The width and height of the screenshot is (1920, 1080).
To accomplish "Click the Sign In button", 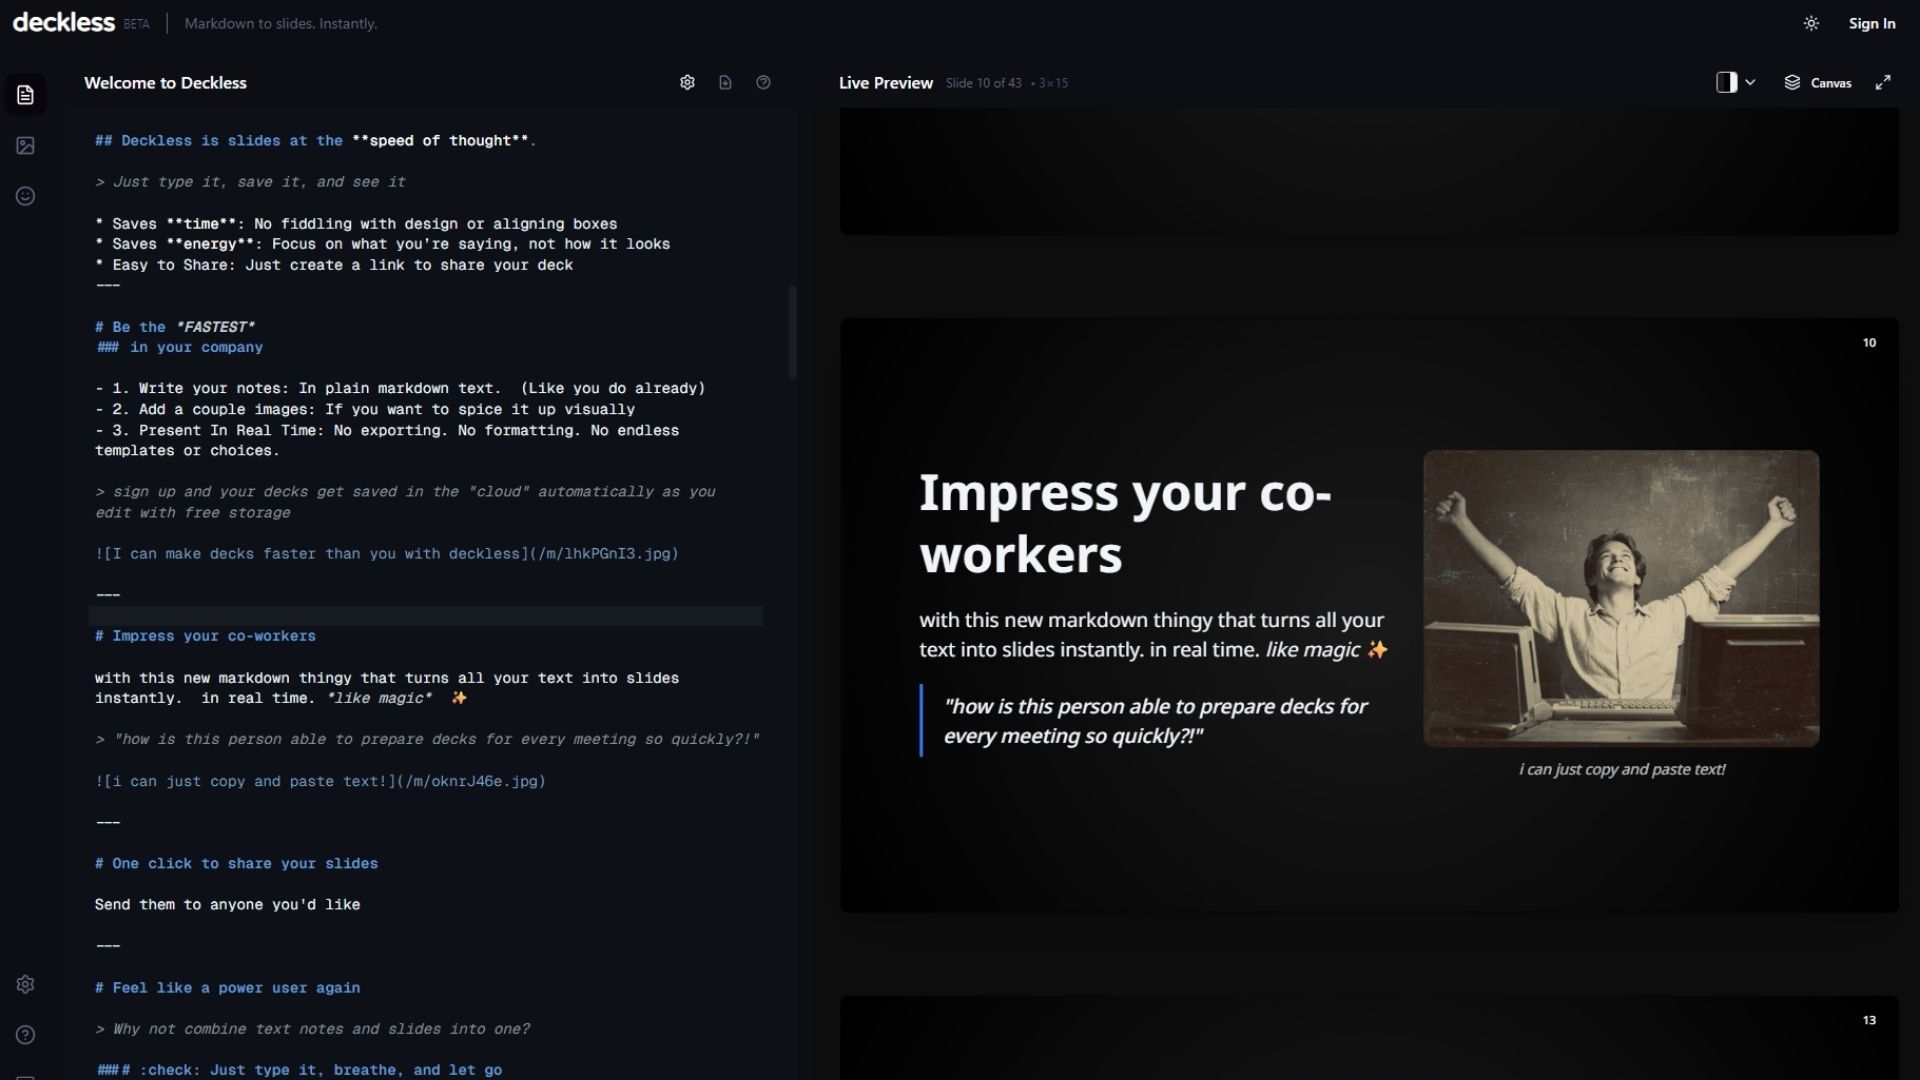I will tap(1871, 24).
